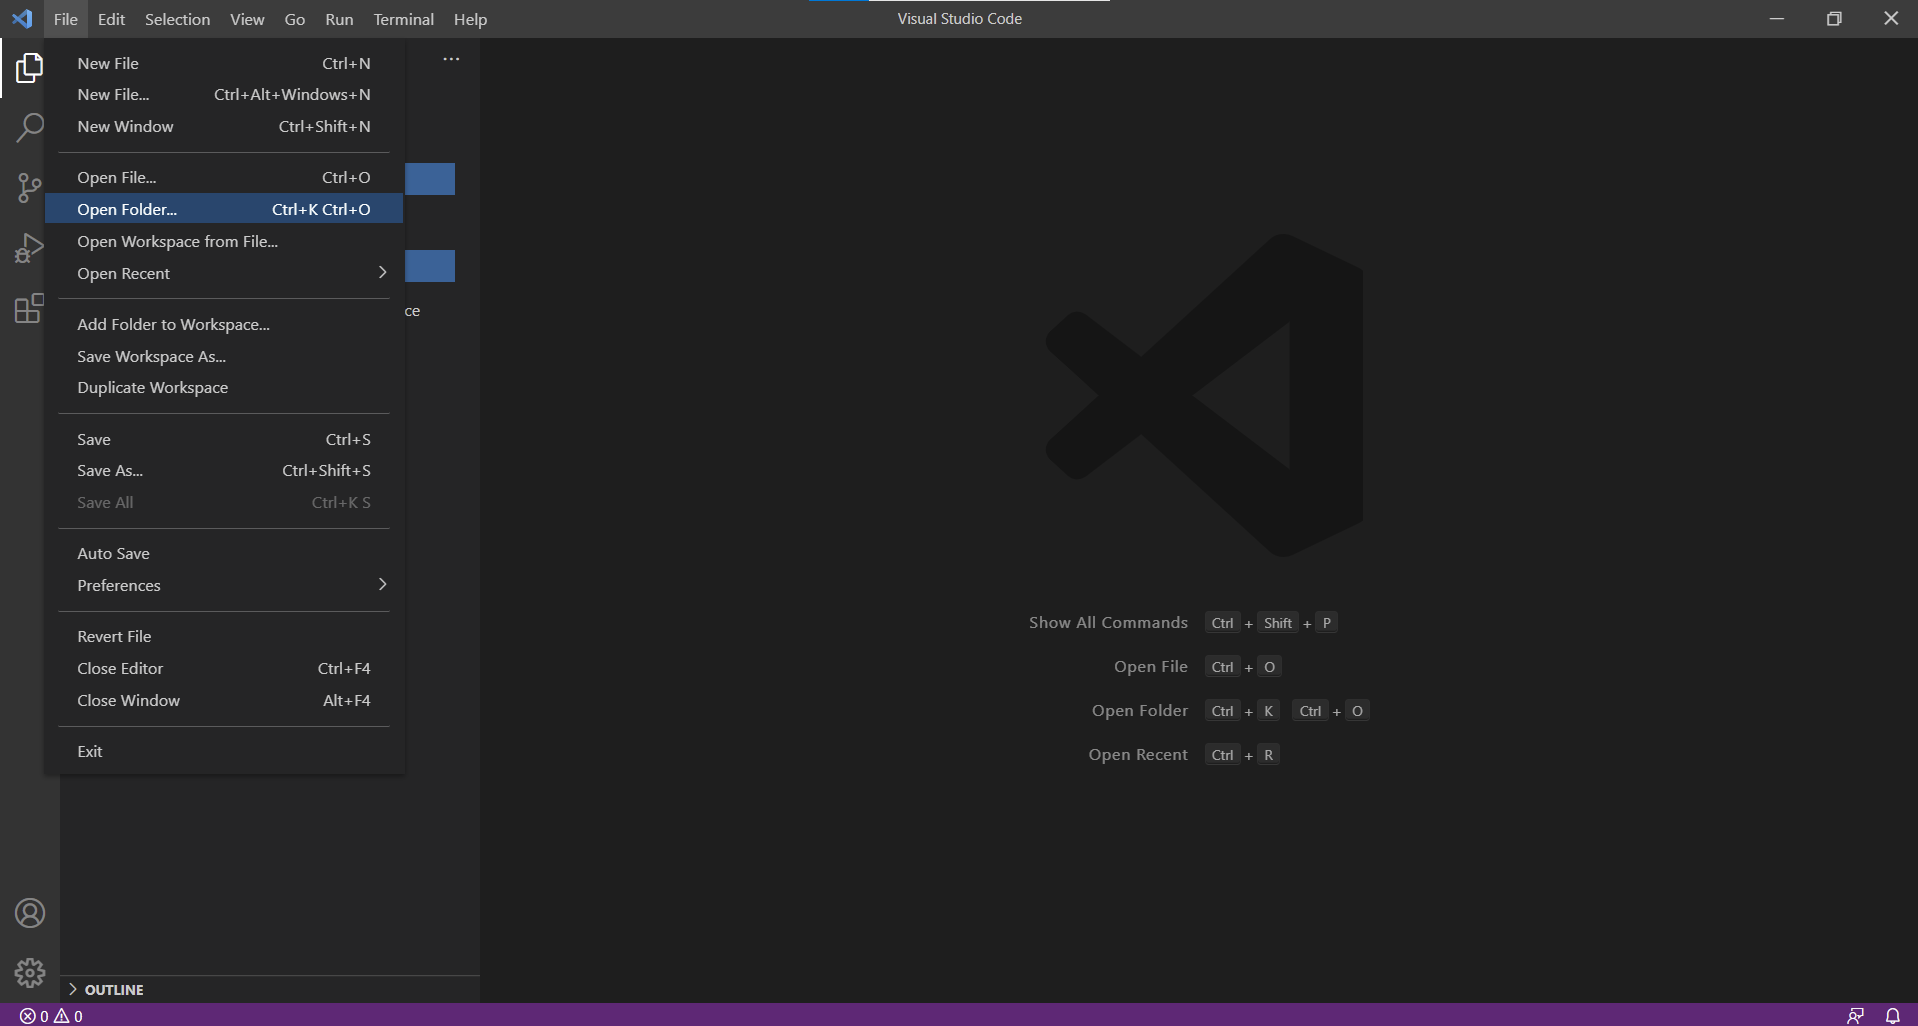
Task: Expand the Open Recent submenu
Action: tap(224, 273)
